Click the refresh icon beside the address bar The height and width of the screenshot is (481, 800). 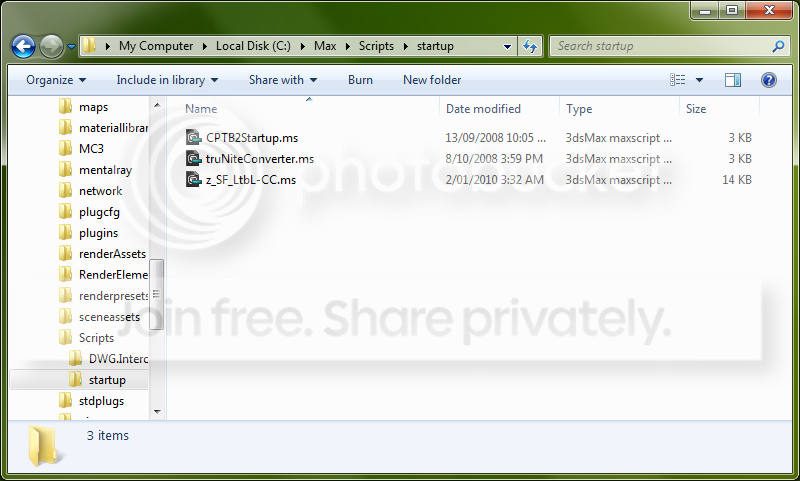pyautogui.click(x=530, y=46)
